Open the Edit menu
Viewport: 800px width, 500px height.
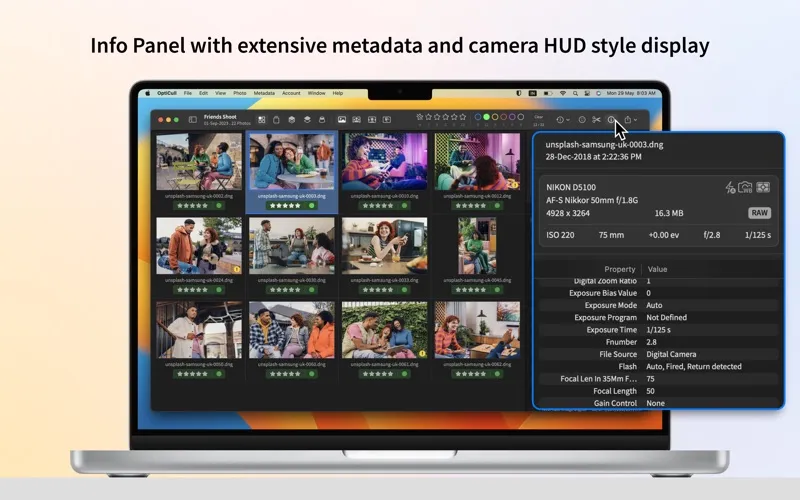point(204,93)
